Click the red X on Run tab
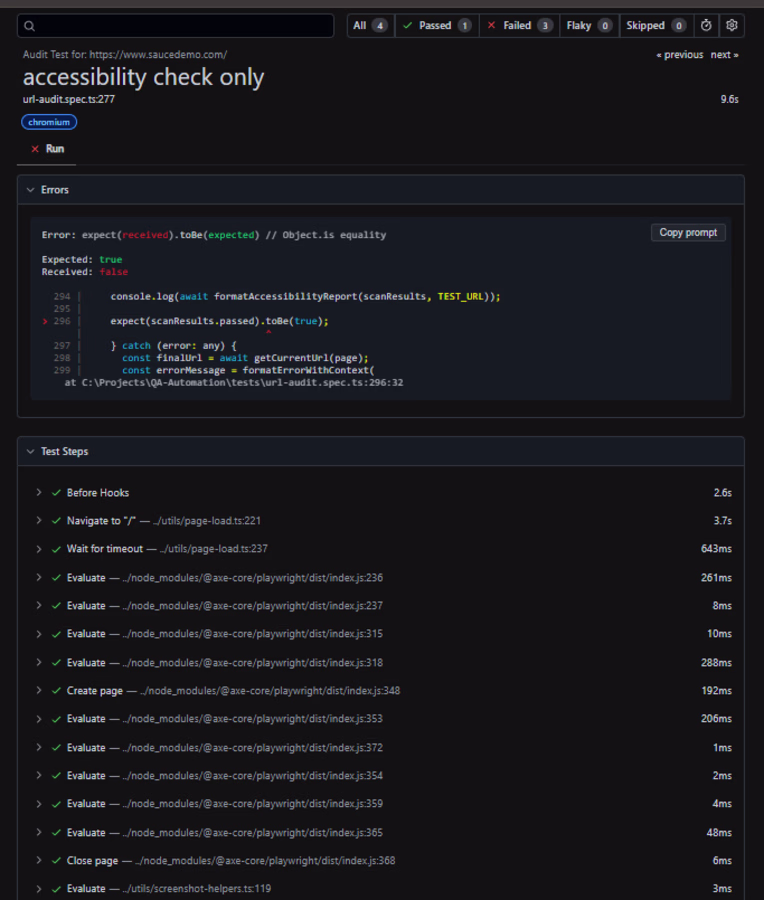Viewport: 764px width, 900px height. click(x=35, y=149)
